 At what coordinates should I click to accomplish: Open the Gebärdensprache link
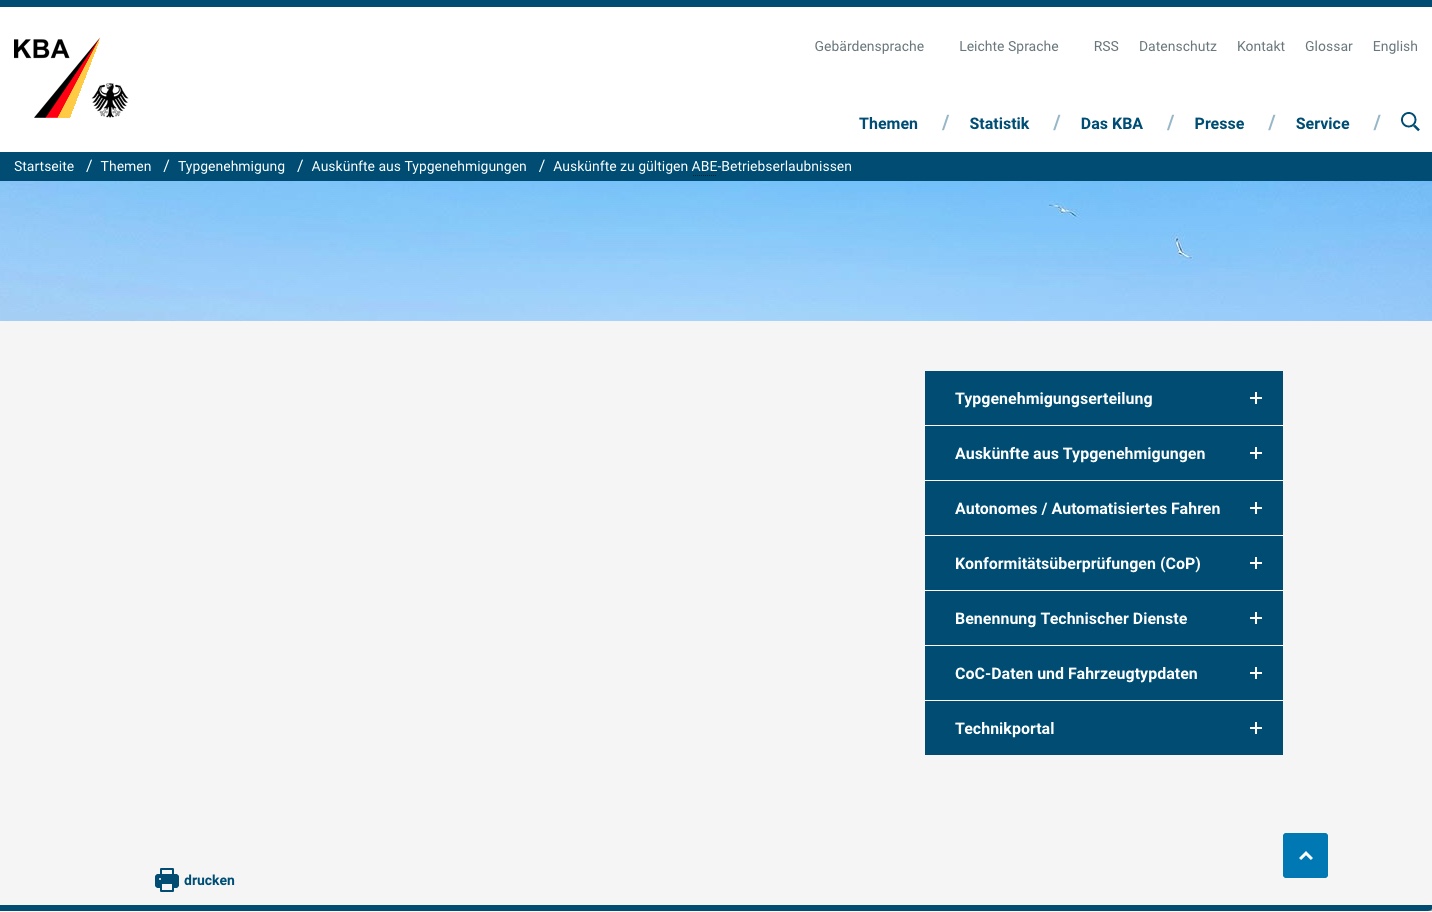click(x=869, y=47)
